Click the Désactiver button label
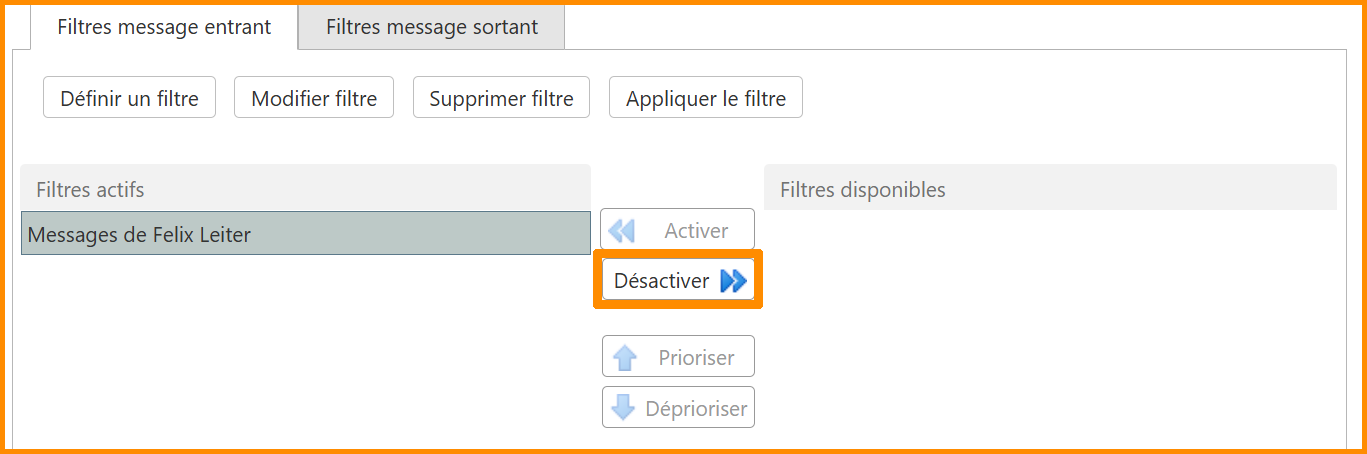Viewport: 1367px width, 454px height. [661, 281]
